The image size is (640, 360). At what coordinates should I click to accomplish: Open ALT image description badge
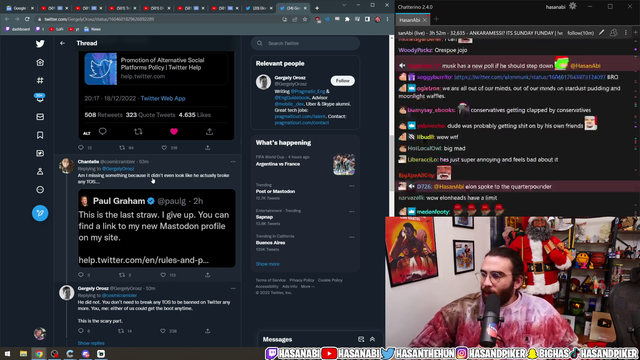[x=87, y=133]
